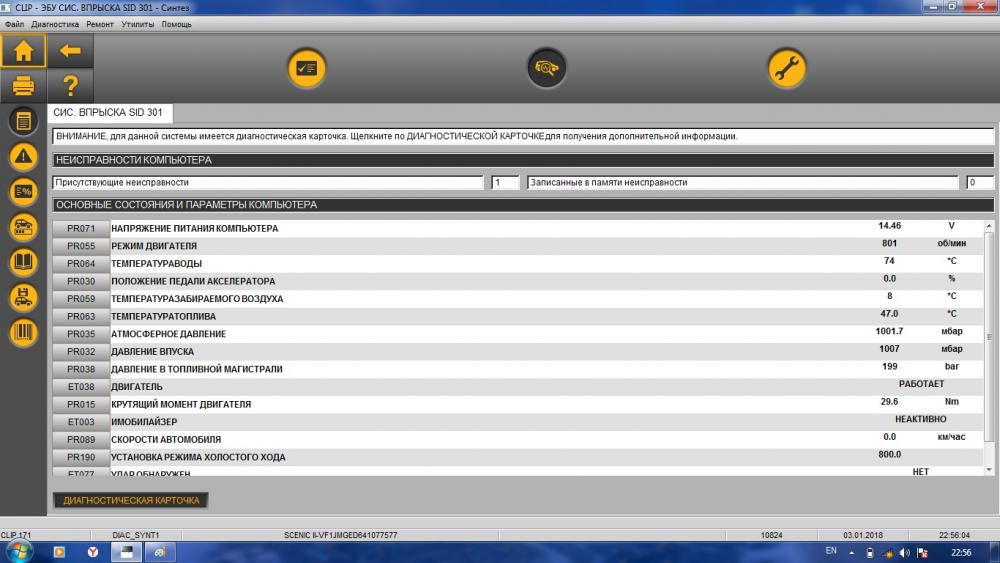Click the back arrow icon
Screen dimensions: 1000x563
point(70,51)
